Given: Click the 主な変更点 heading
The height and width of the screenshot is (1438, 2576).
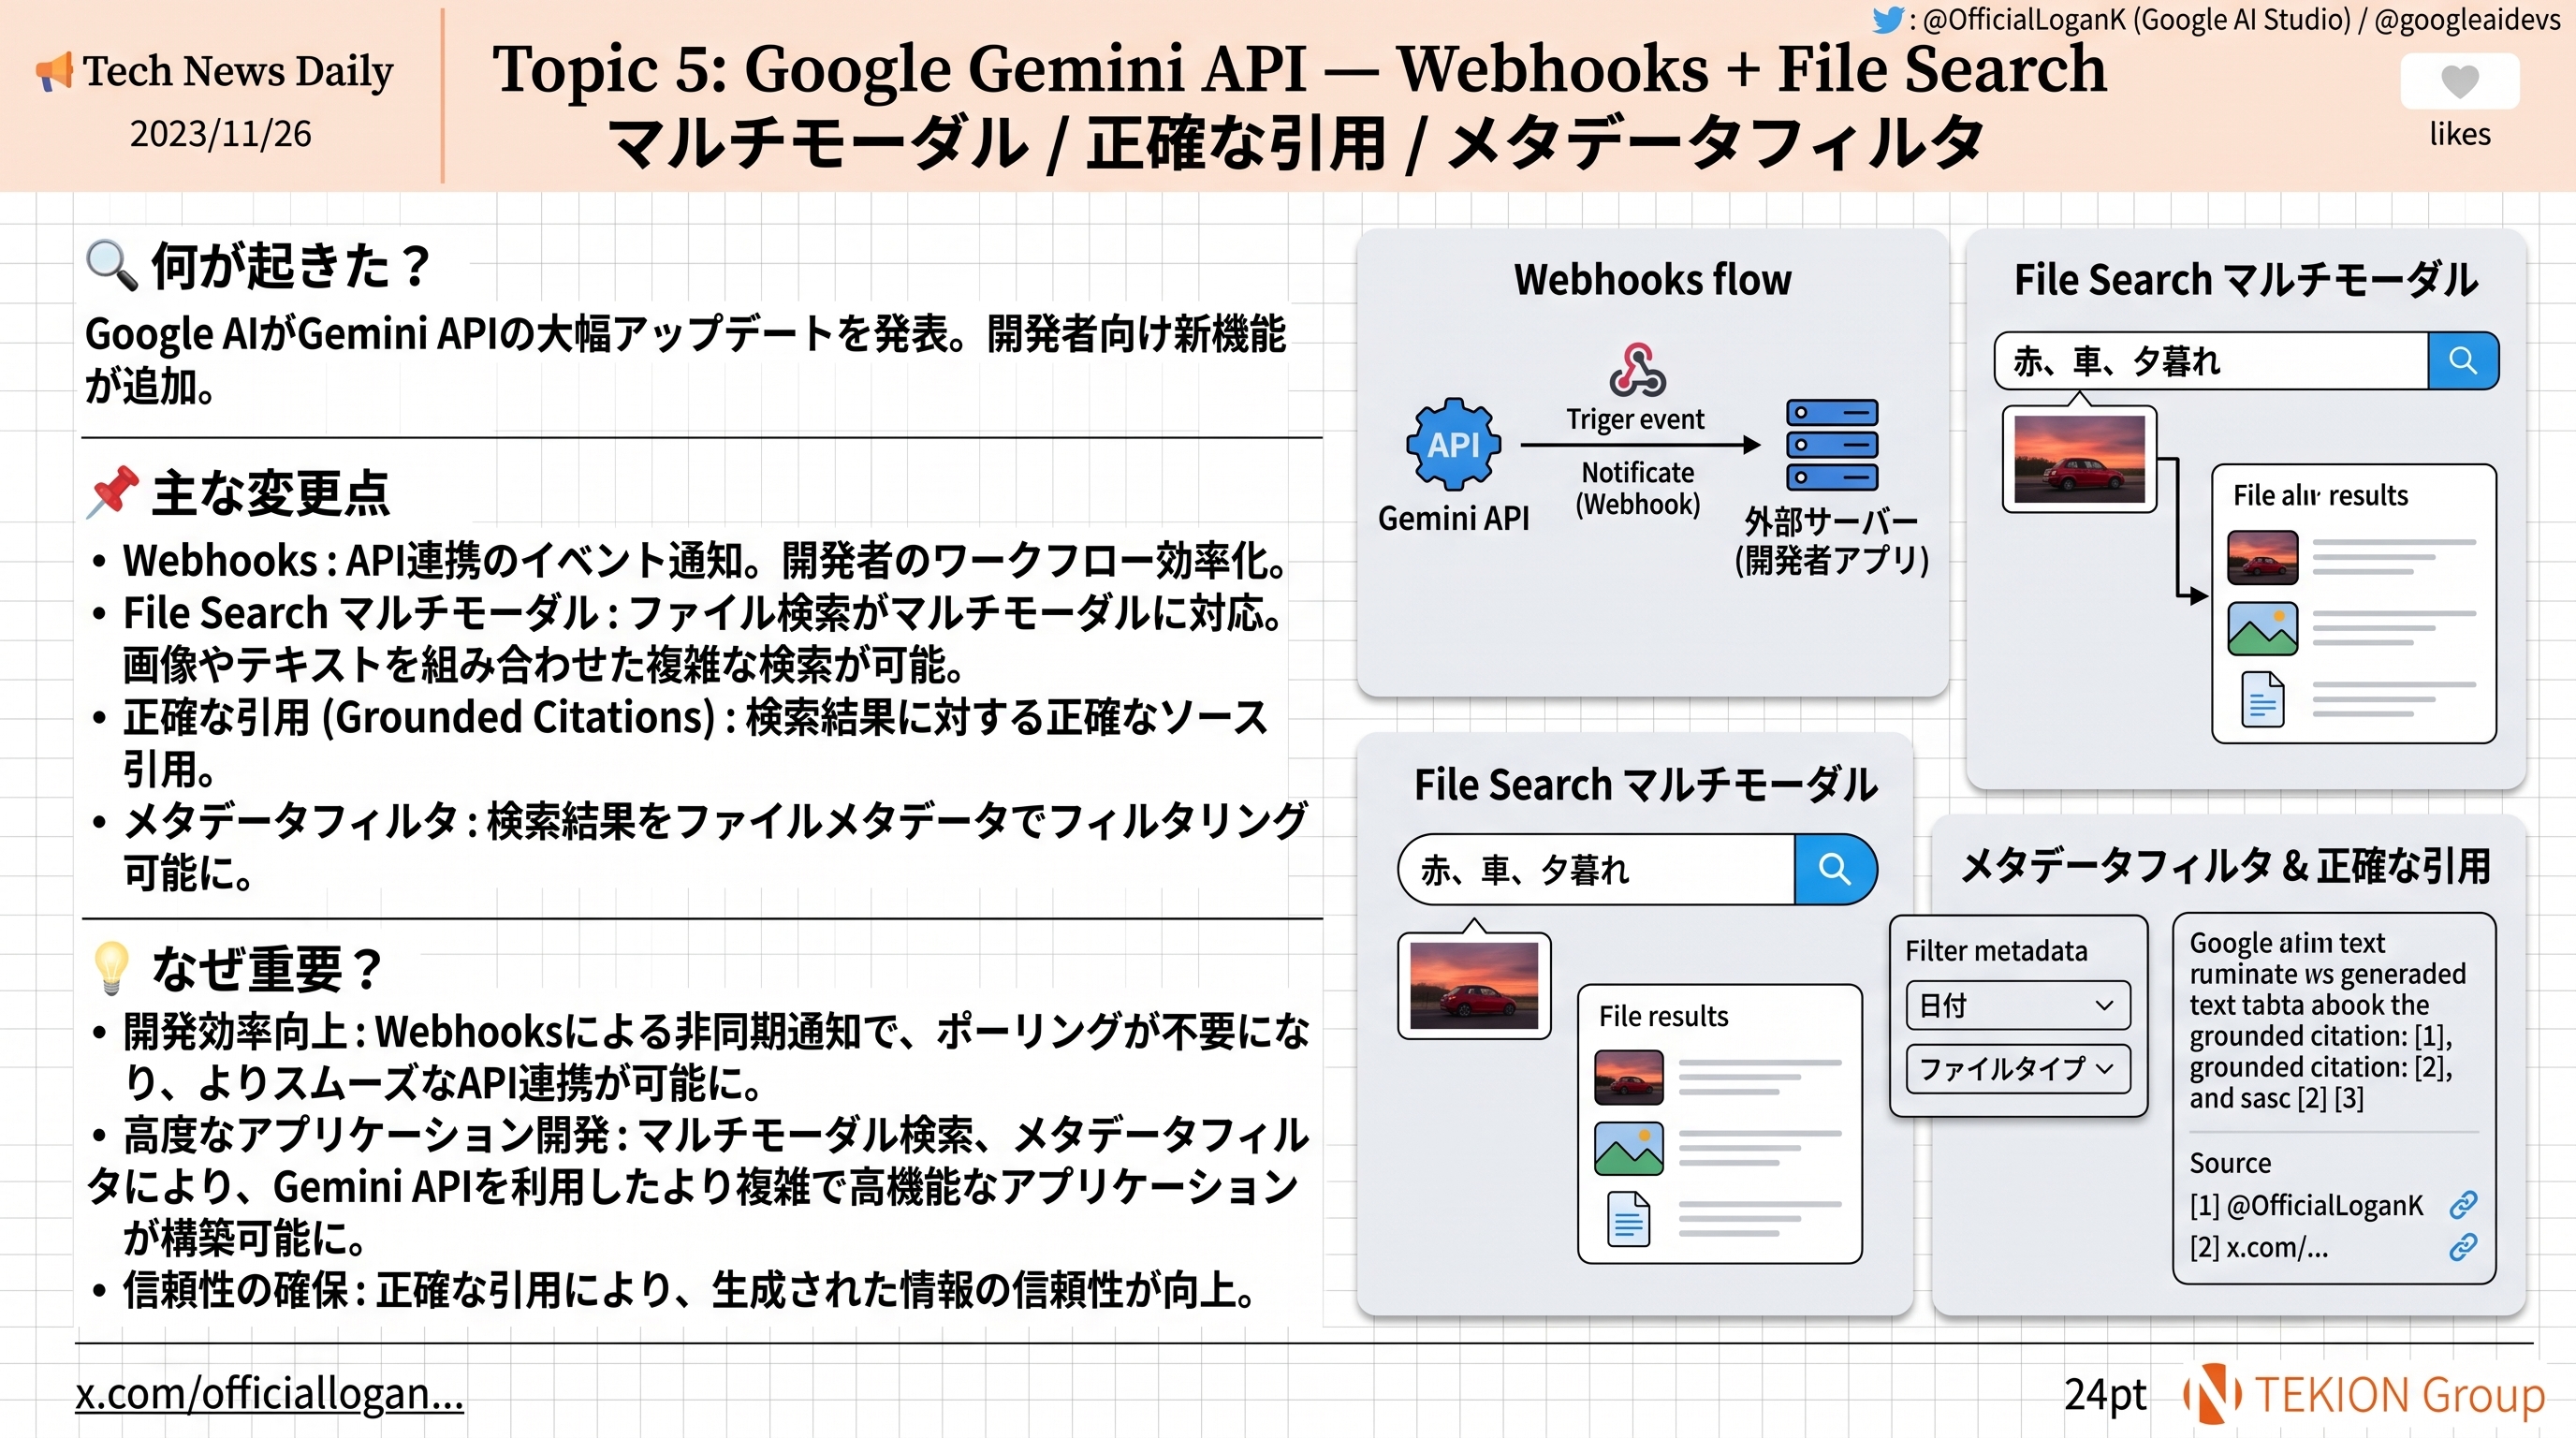Looking at the screenshot, I should tap(270, 492).
